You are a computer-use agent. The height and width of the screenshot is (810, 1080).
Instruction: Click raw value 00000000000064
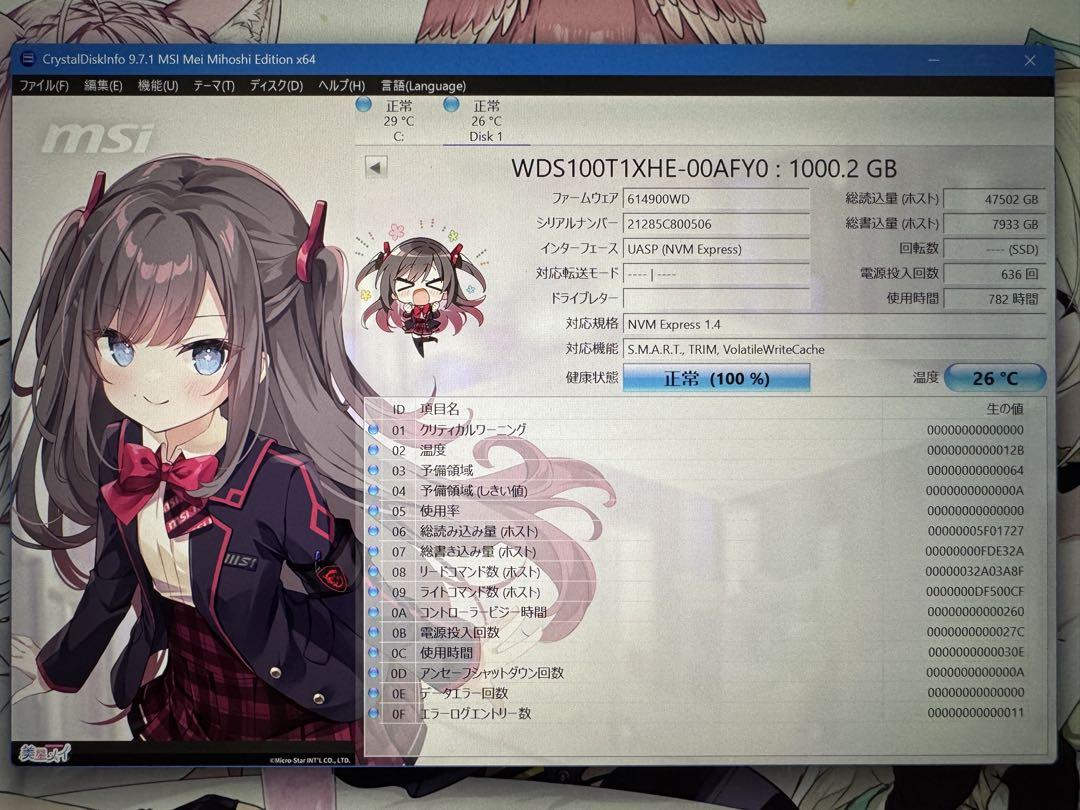(975, 470)
